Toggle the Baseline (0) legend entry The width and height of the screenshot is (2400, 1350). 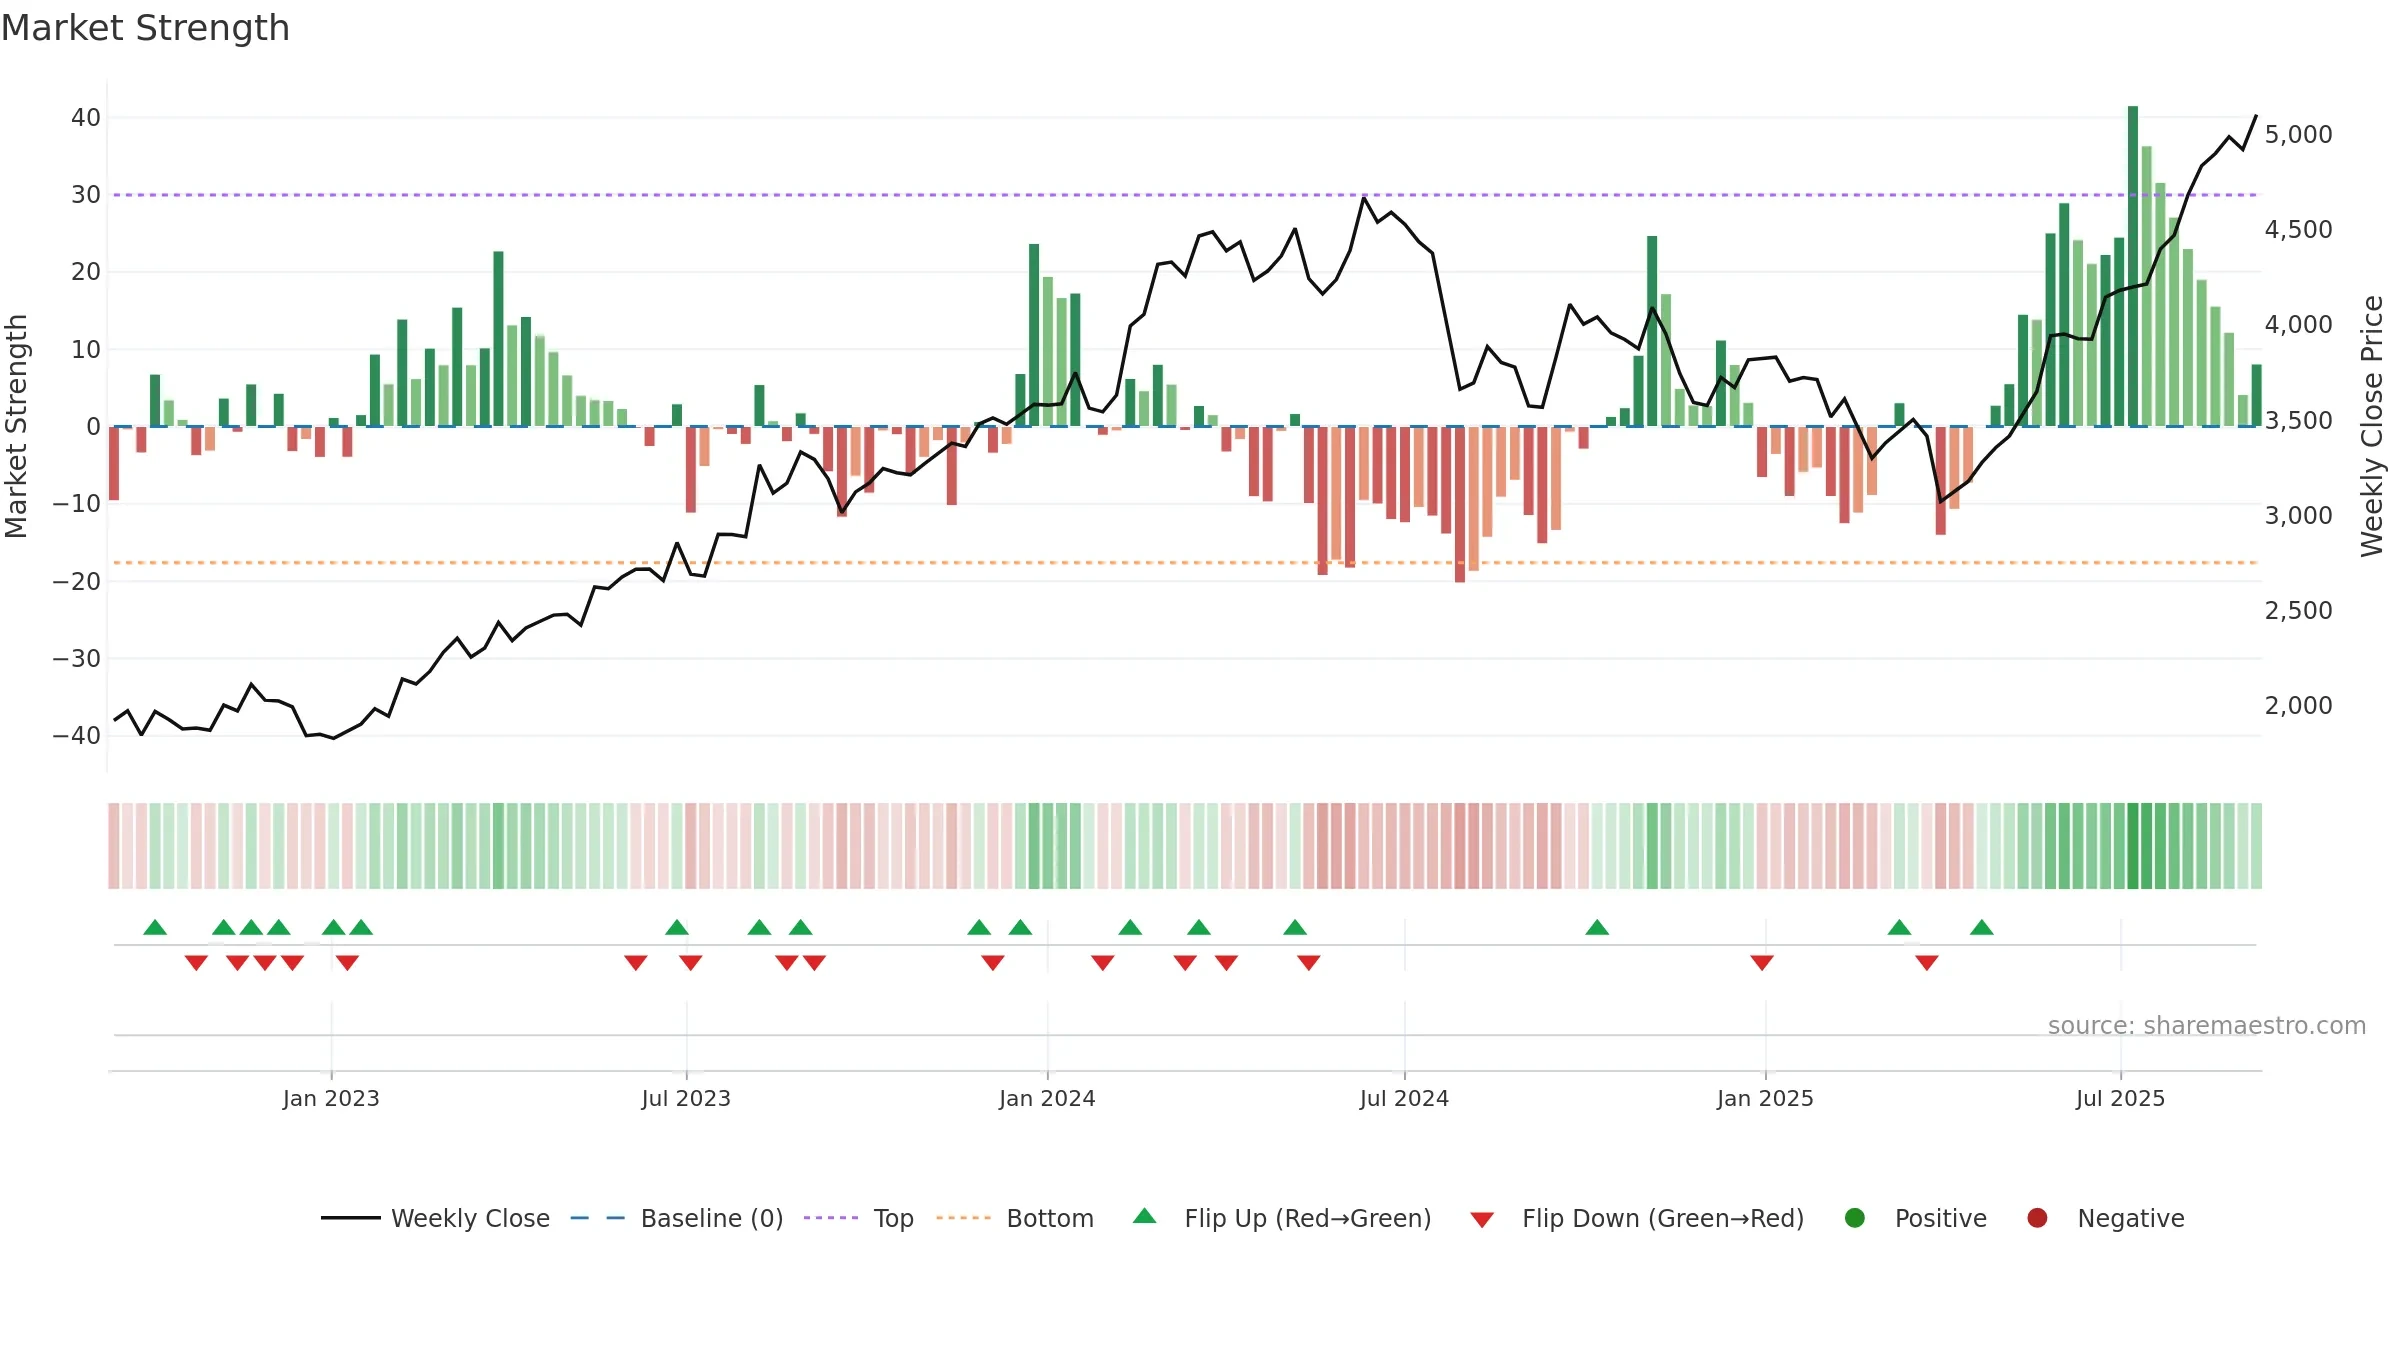click(x=677, y=1218)
